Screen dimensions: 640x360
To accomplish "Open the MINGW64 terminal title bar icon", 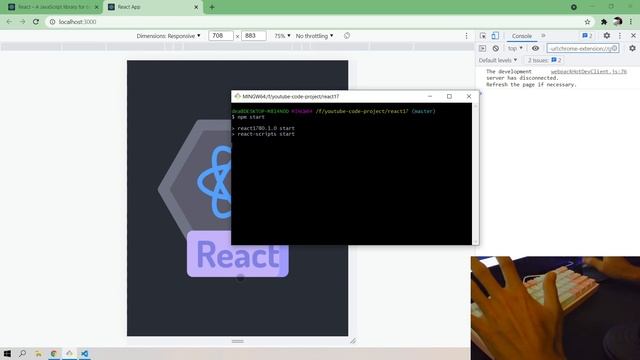I will point(237,96).
